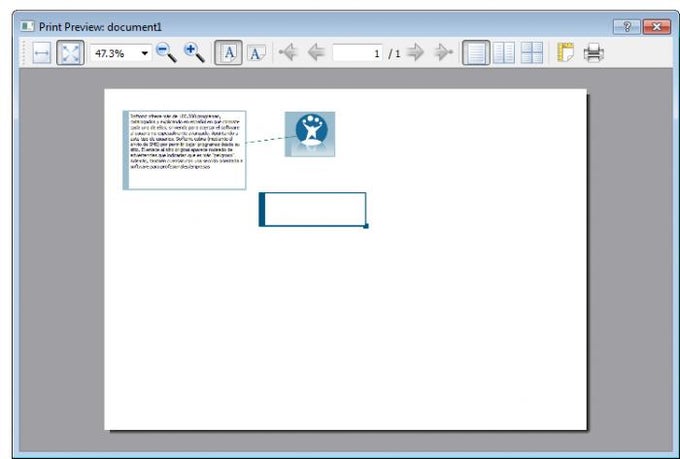Open the help question mark button
The image size is (680, 459).
click(x=627, y=27)
